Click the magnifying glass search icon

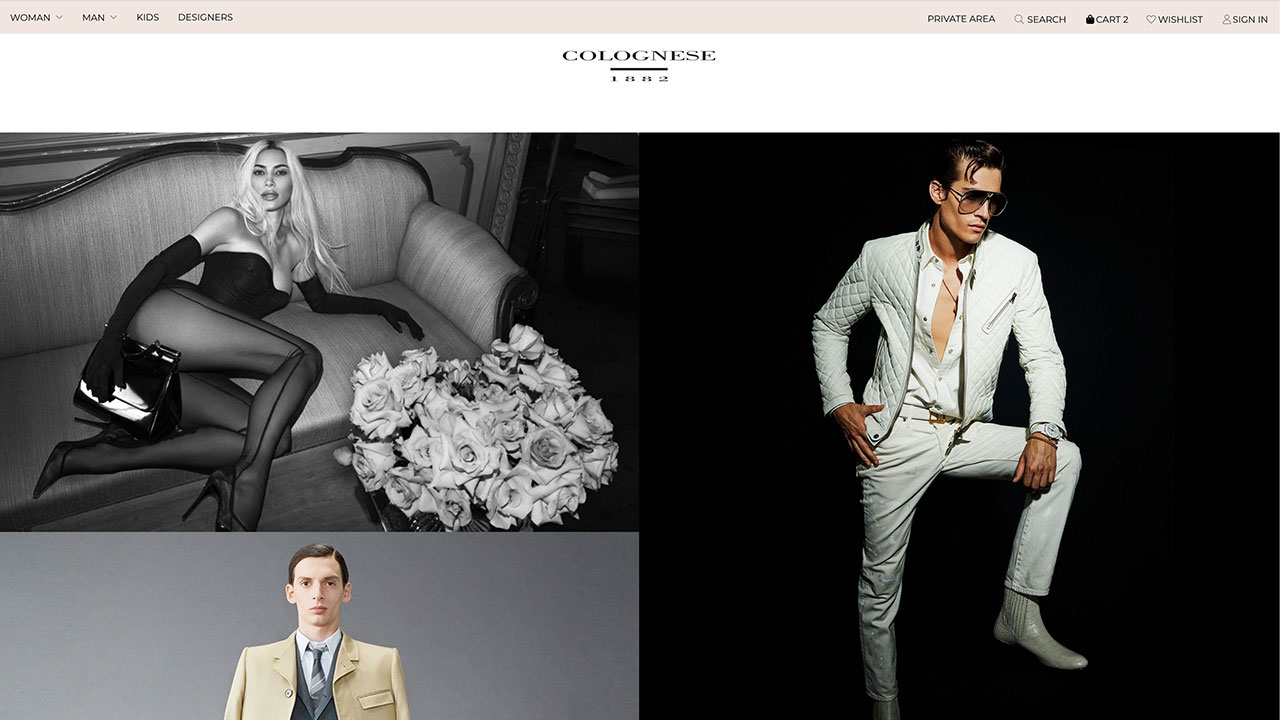1019,19
